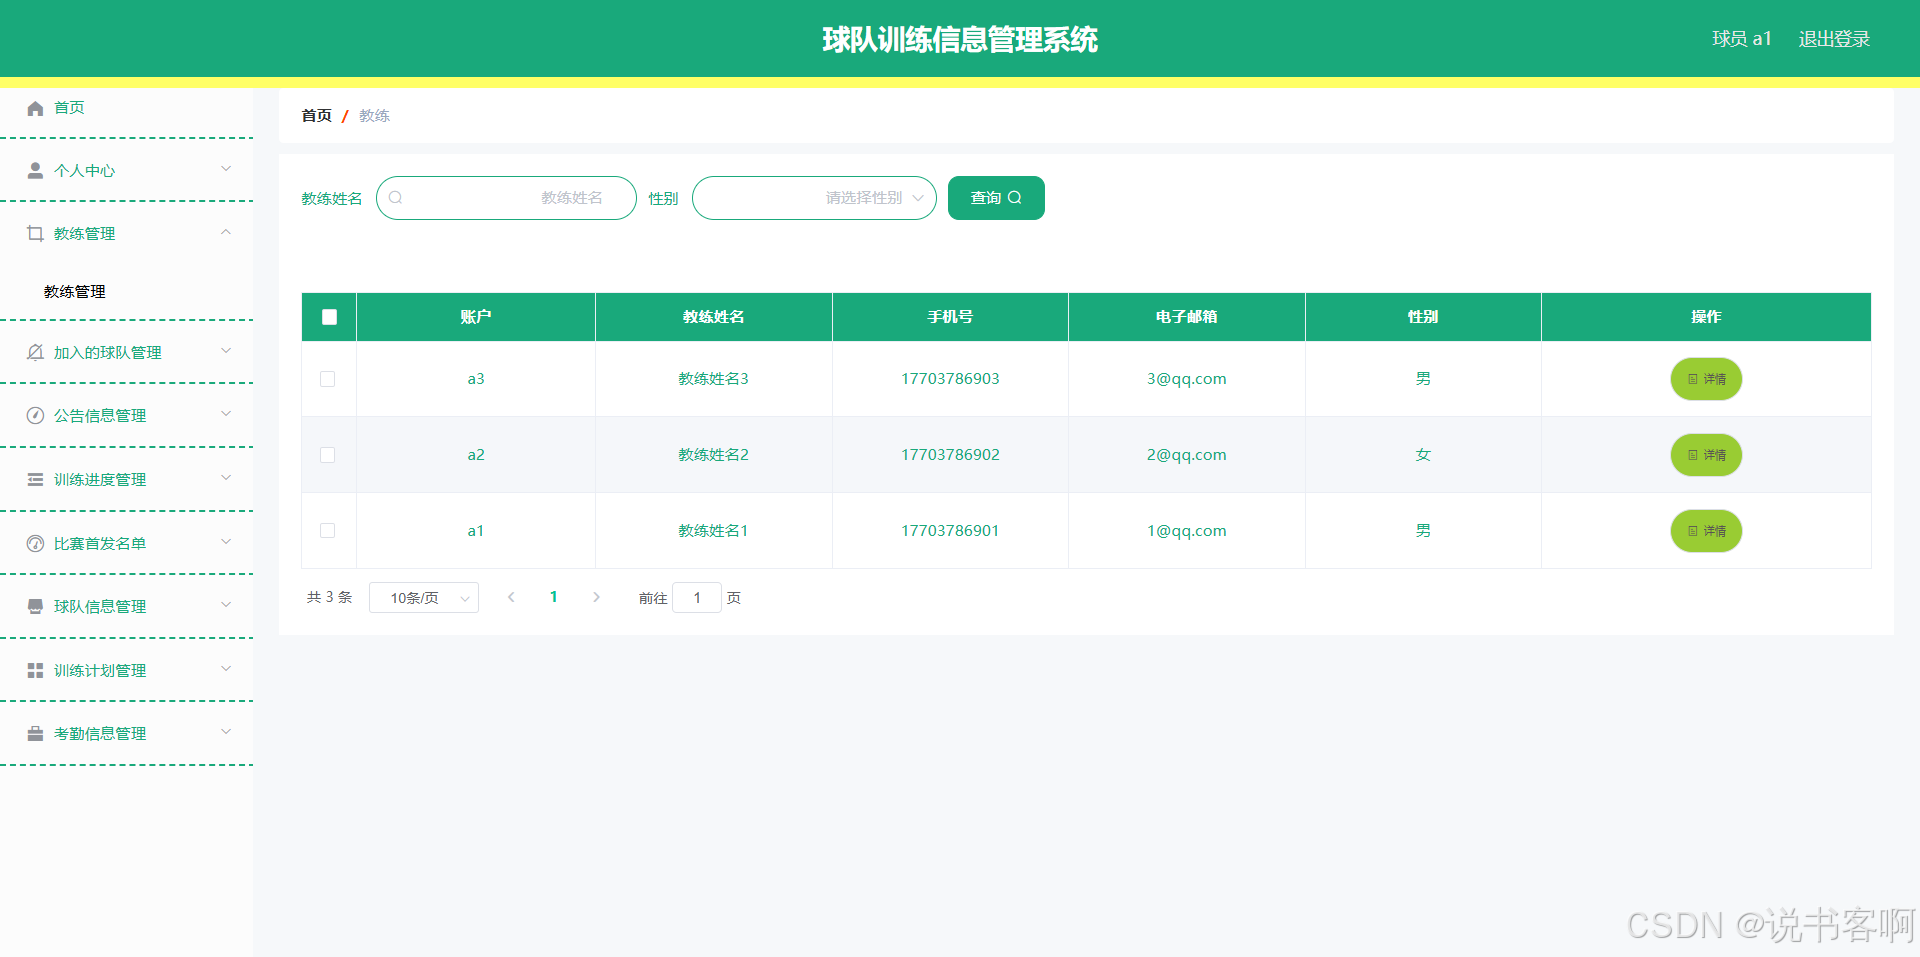Go to the previous page arrow
This screenshot has width=1920, height=957.
click(511, 597)
